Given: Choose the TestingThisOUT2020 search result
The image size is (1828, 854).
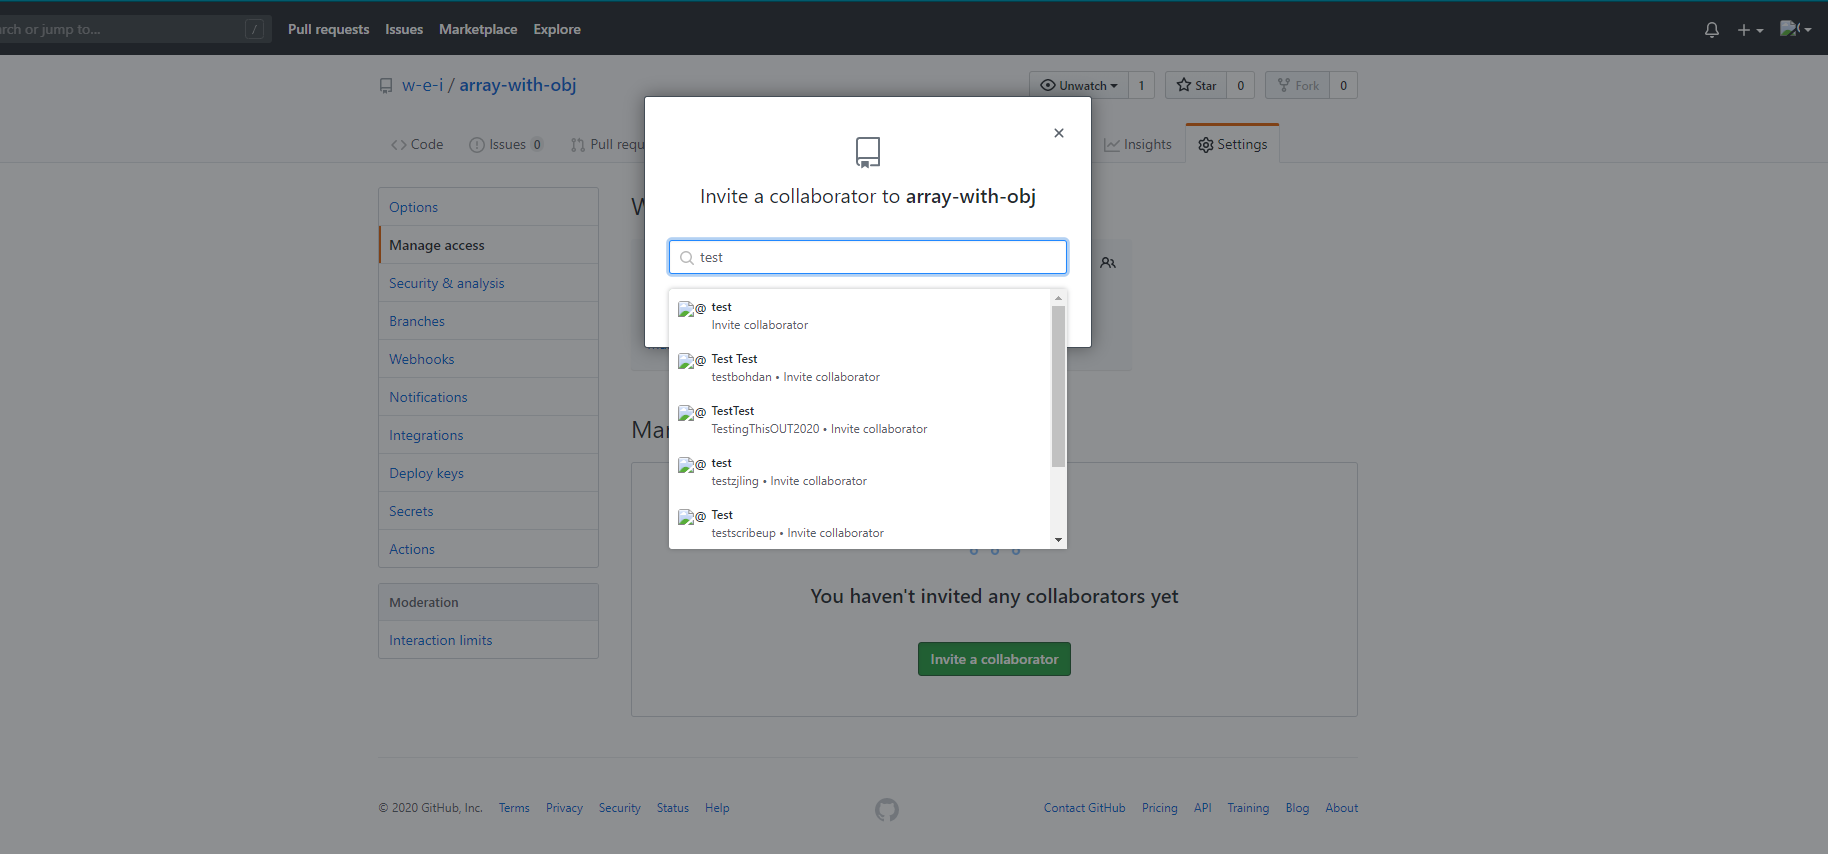Looking at the screenshot, I should [x=860, y=420].
